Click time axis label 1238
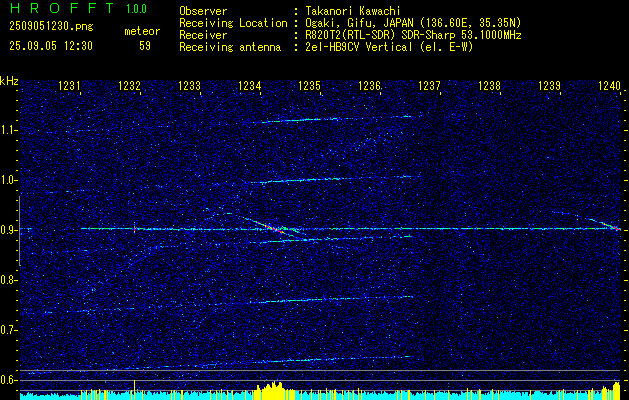Viewport: 629px width, 400px height. pos(489,85)
